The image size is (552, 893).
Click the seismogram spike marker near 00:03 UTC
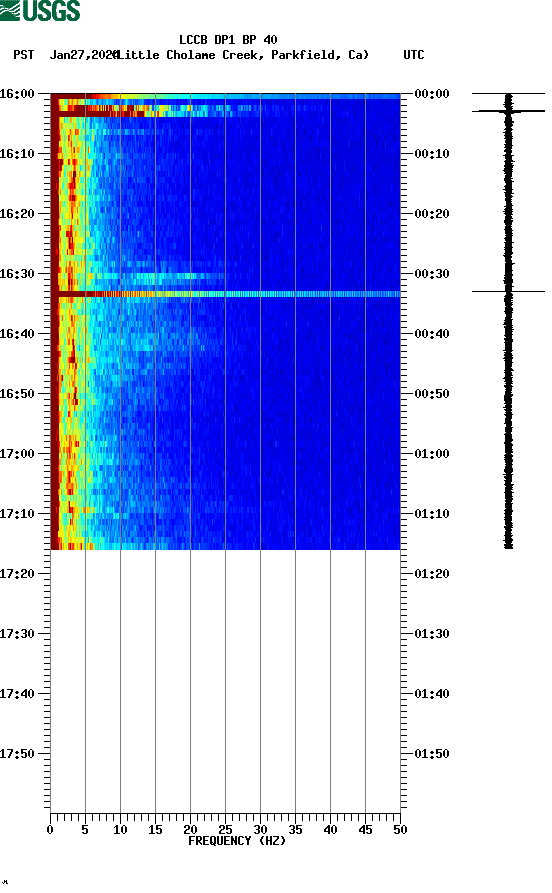[x=508, y=111]
